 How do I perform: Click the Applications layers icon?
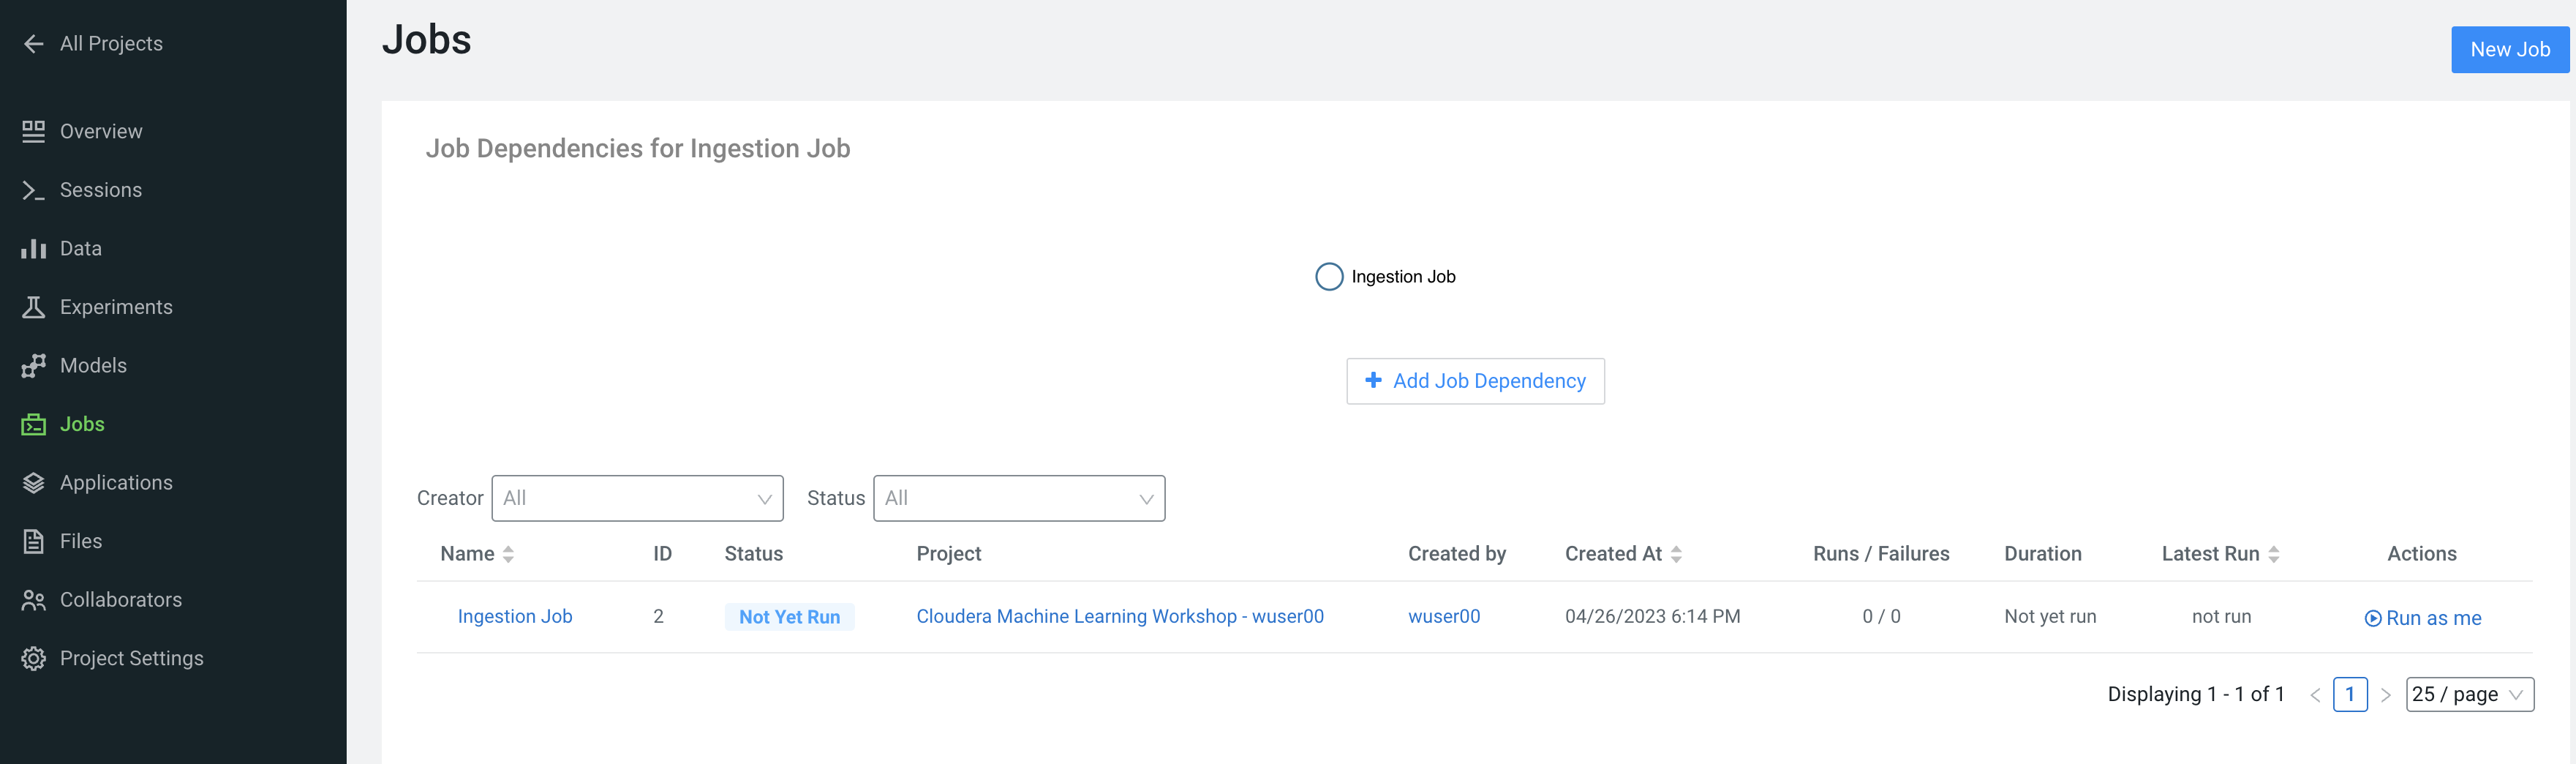[x=33, y=483]
